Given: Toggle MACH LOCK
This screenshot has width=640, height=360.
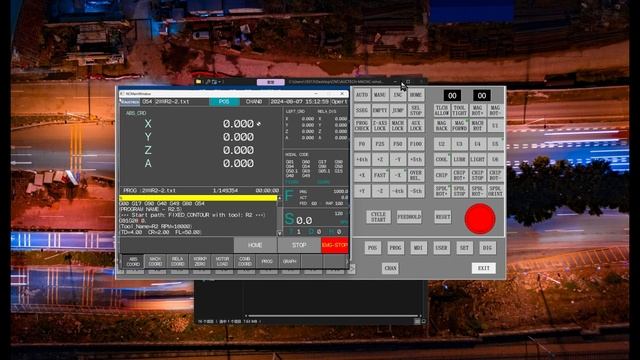Looking at the screenshot, I should pyautogui.click(x=398, y=125).
